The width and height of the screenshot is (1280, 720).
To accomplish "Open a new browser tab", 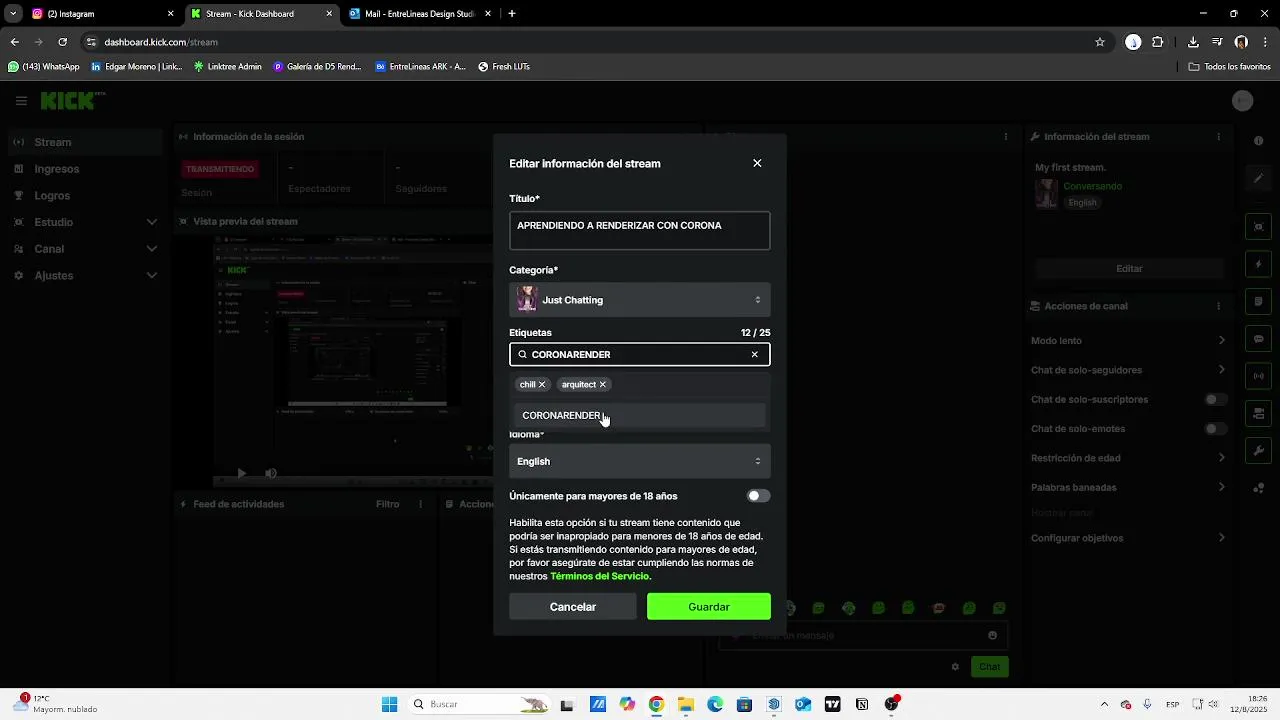I will coord(512,14).
